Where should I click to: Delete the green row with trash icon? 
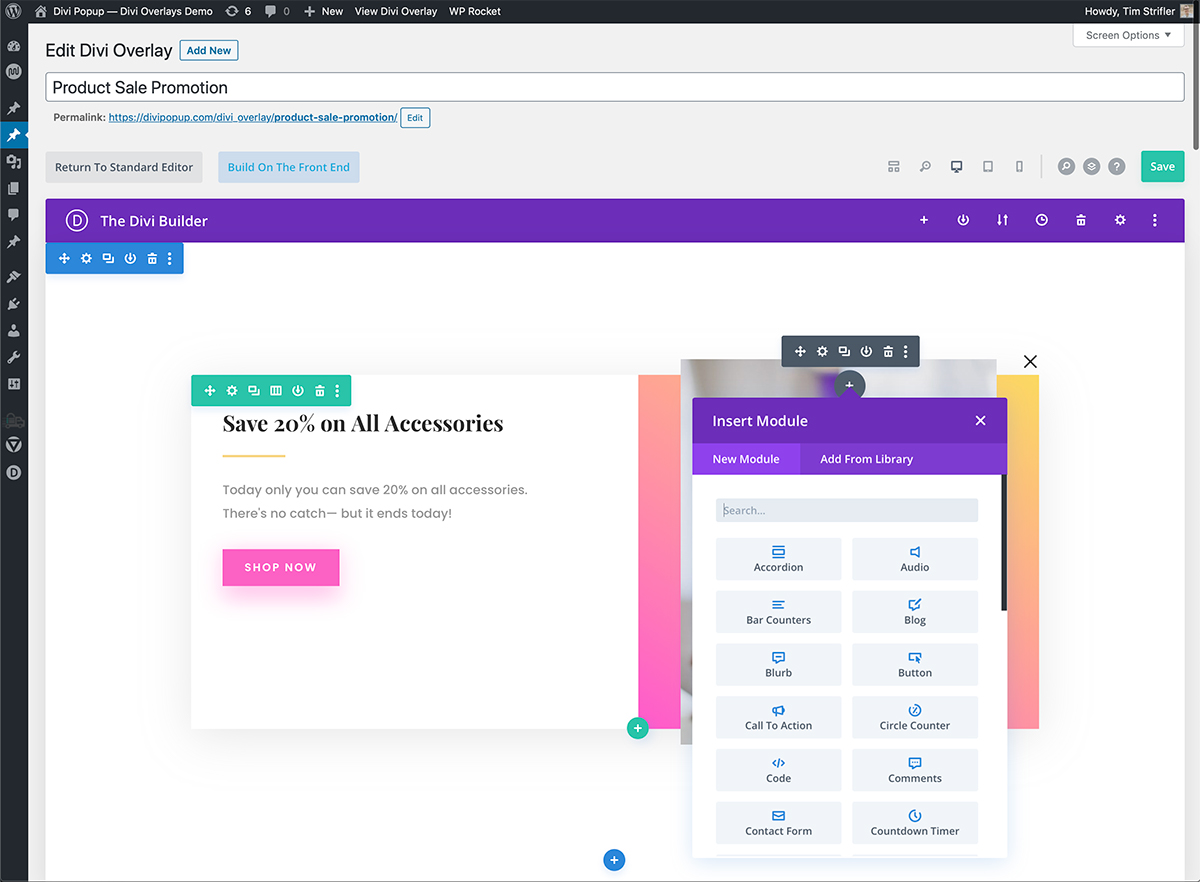coord(320,391)
